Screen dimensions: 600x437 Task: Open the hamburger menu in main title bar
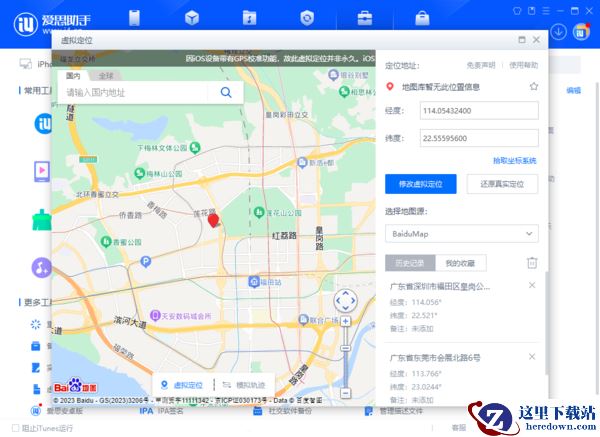pyautogui.click(x=546, y=11)
